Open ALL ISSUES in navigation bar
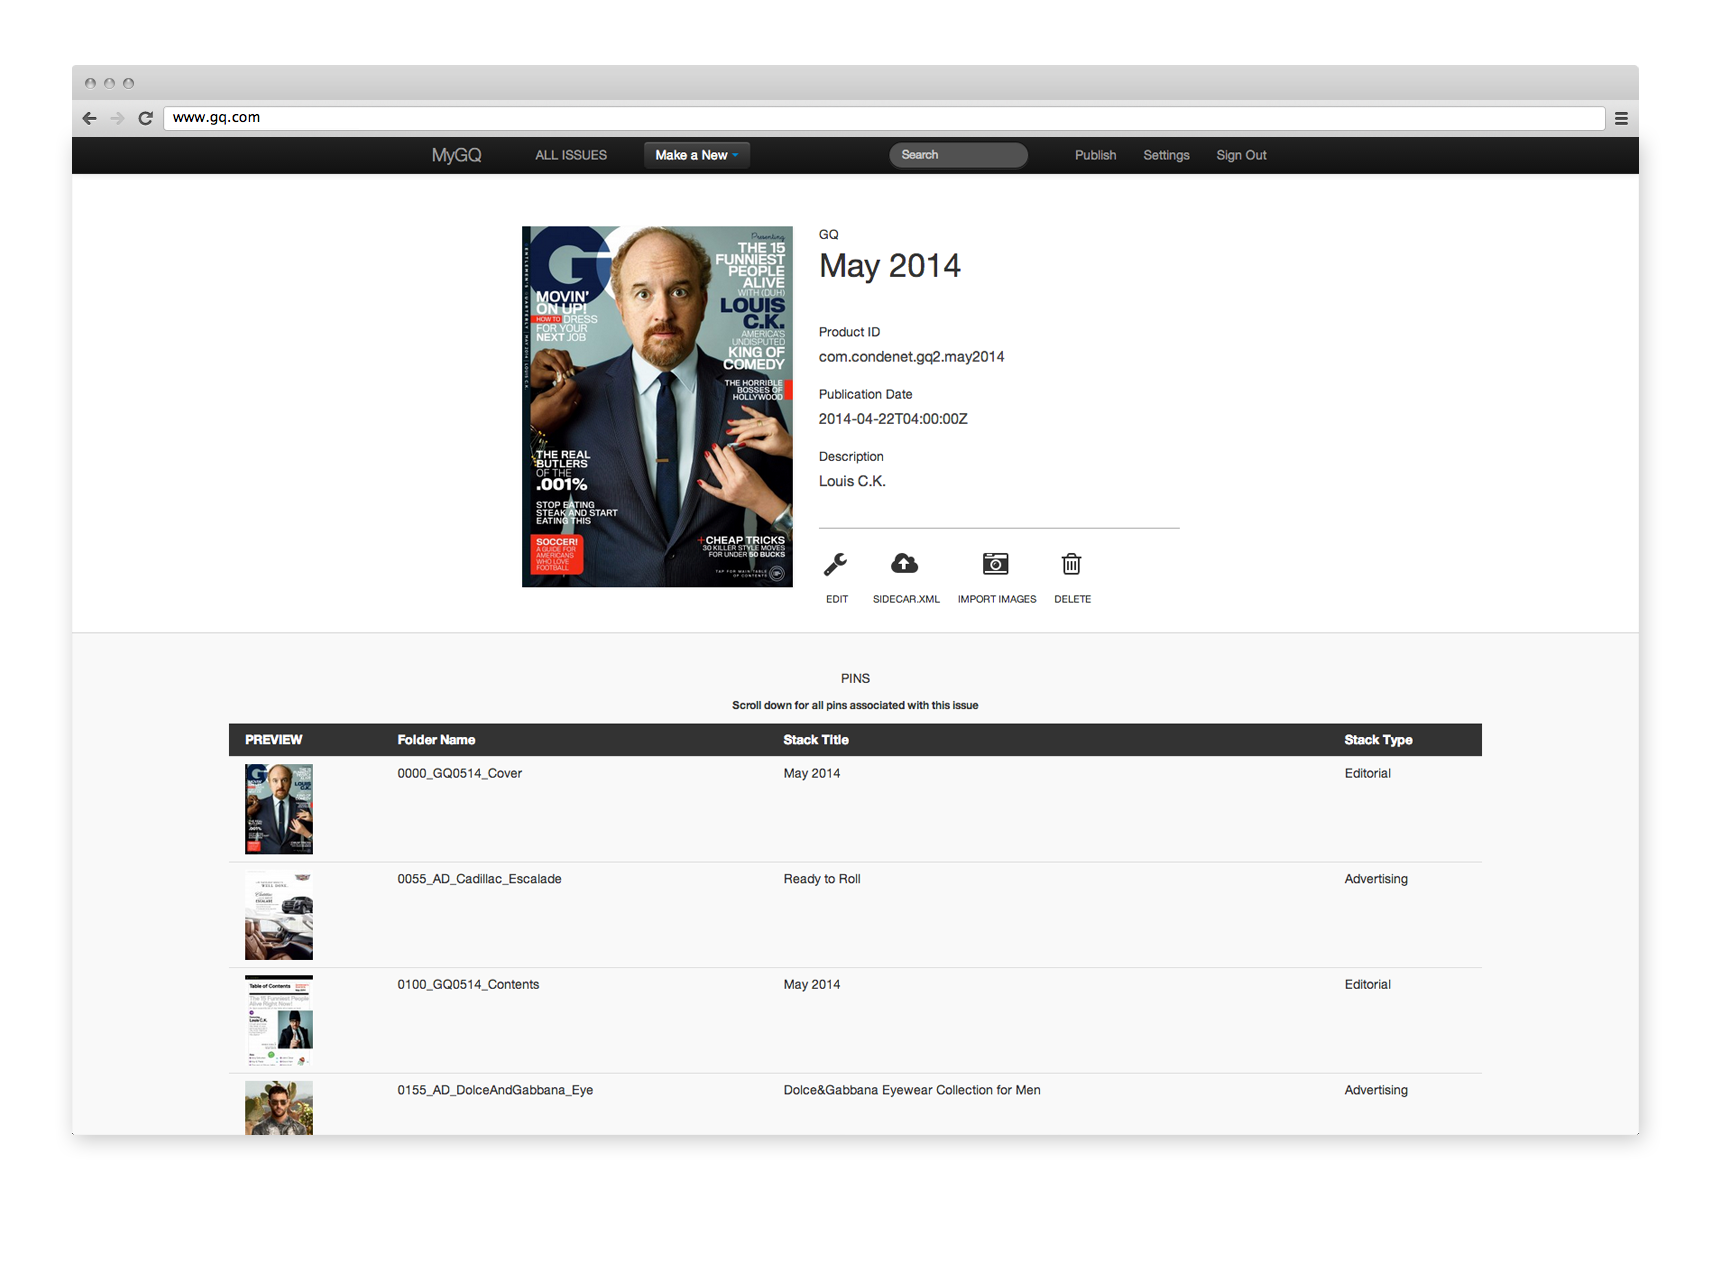Viewport: 1728px width, 1278px height. (x=571, y=155)
